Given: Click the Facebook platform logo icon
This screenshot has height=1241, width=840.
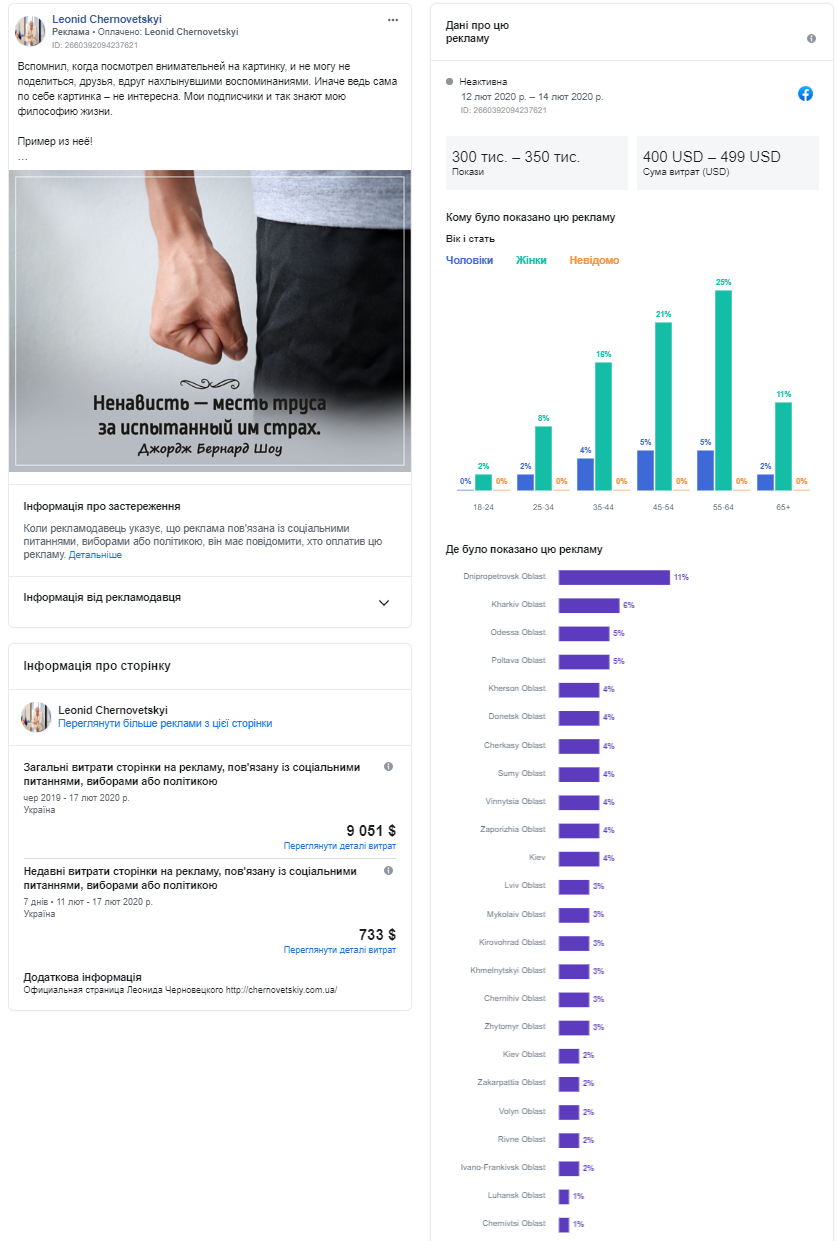Looking at the screenshot, I should pos(805,93).
